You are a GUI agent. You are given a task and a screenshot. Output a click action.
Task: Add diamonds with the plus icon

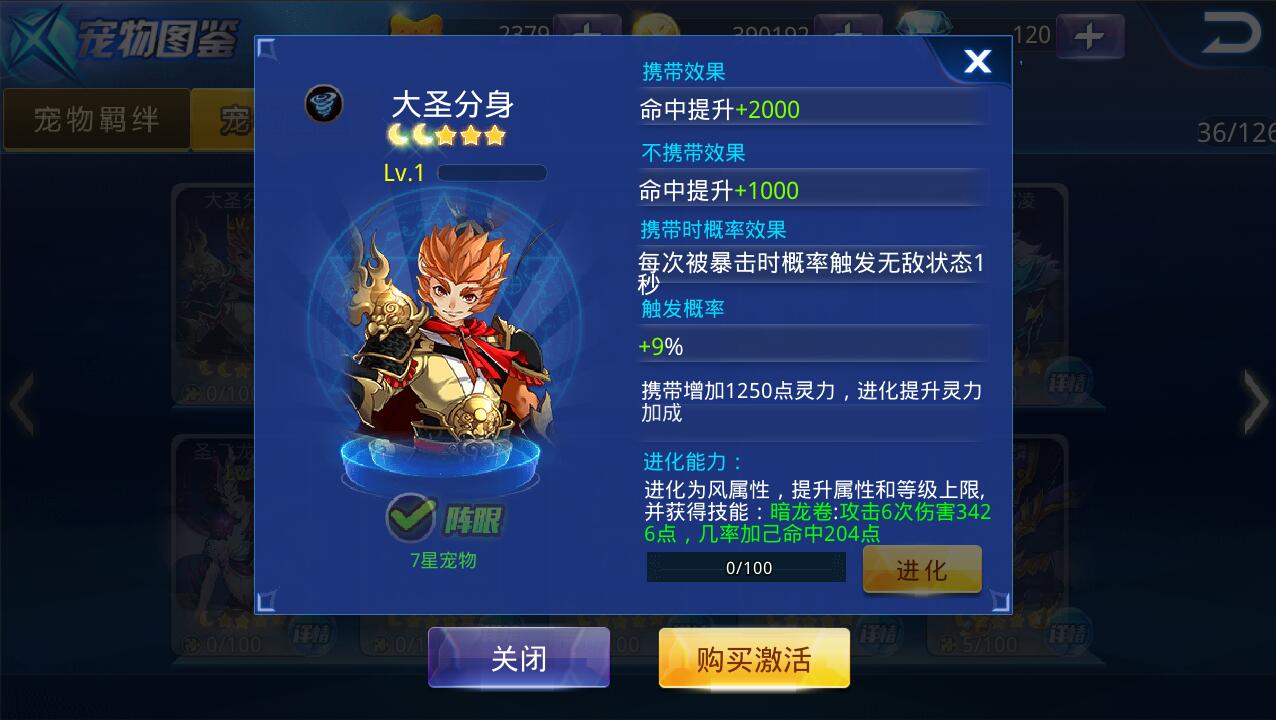pos(1089,36)
